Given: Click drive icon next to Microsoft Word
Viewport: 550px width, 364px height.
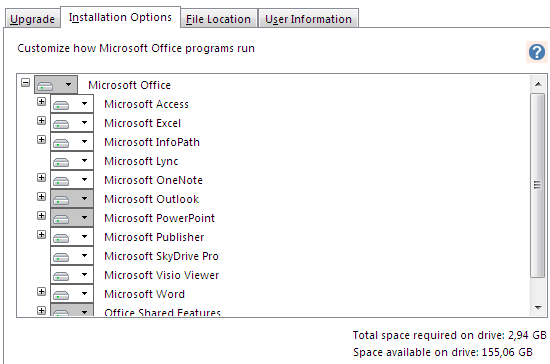Looking at the screenshot, I should (61, 295).
